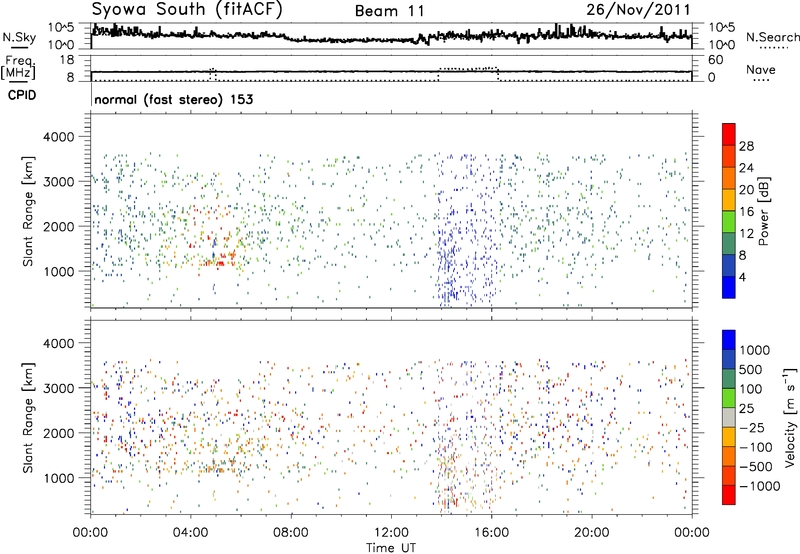Click the red 28 dB power swatch
Viewport: 800px width, 554px height.
(x=729, y=134)
